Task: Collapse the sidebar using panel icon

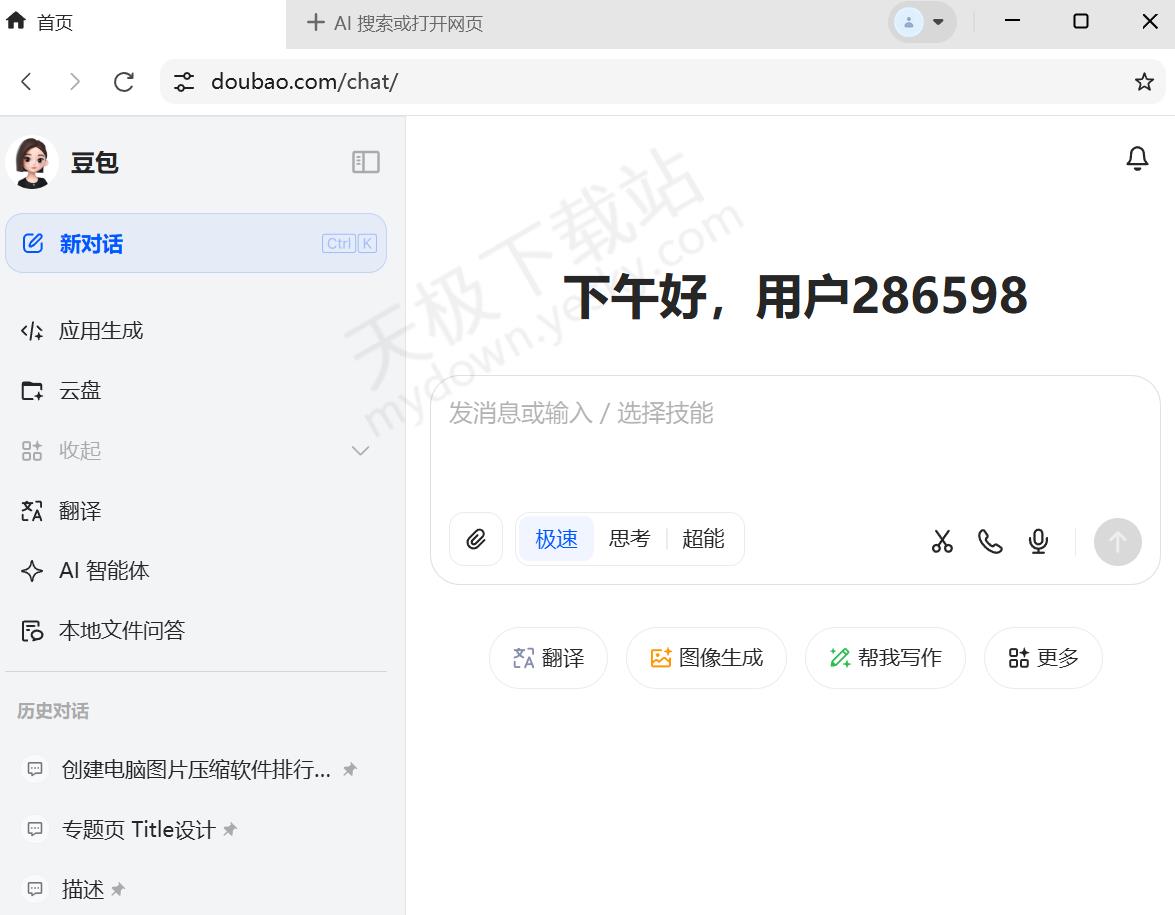Action: [x=366, y=162]
